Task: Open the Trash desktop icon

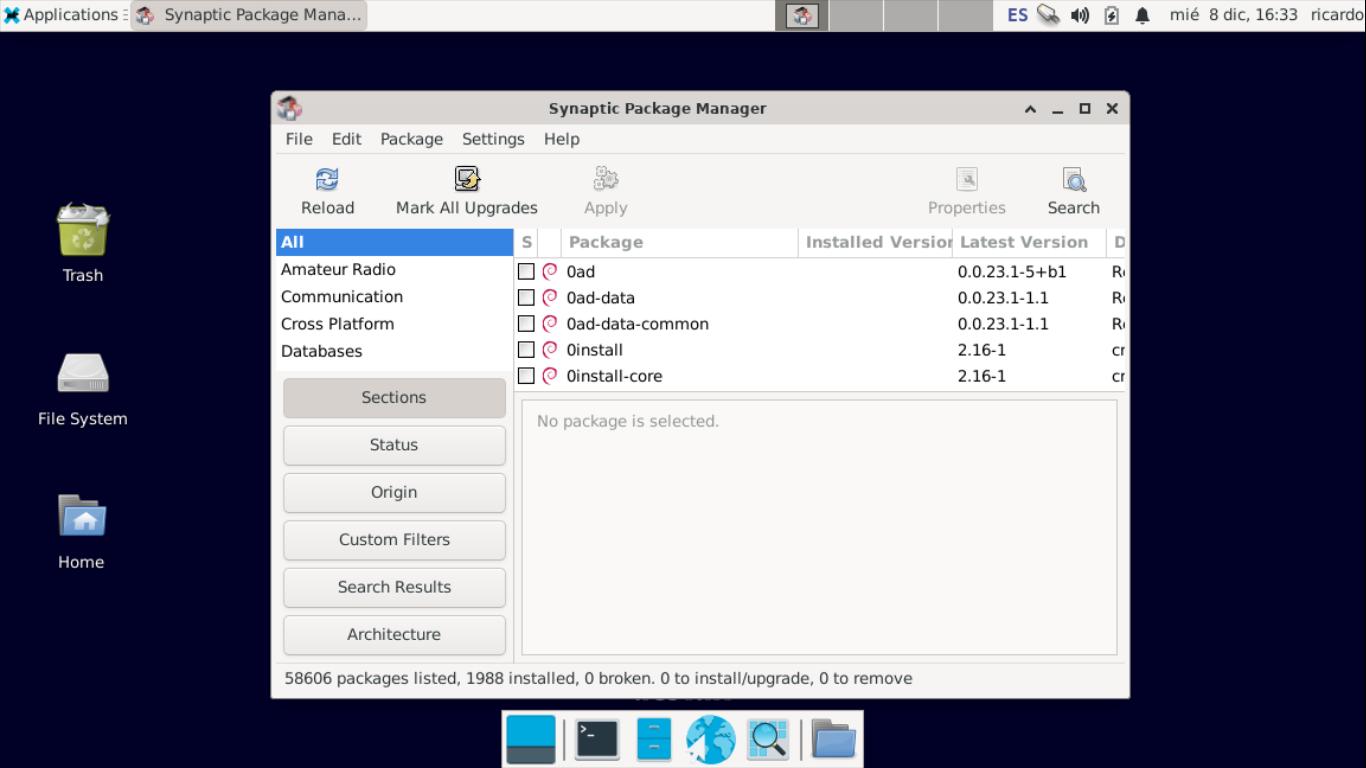Action: (83, 230)
